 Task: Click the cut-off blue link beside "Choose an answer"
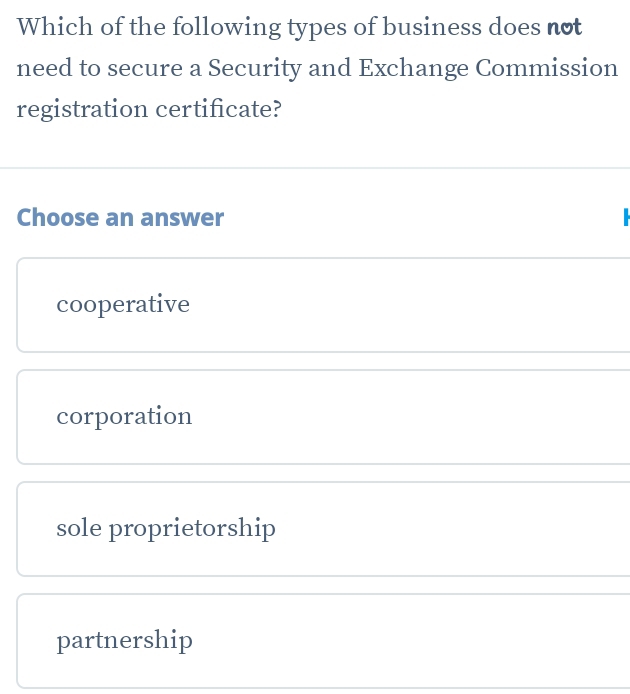click(x=625, y=218)
